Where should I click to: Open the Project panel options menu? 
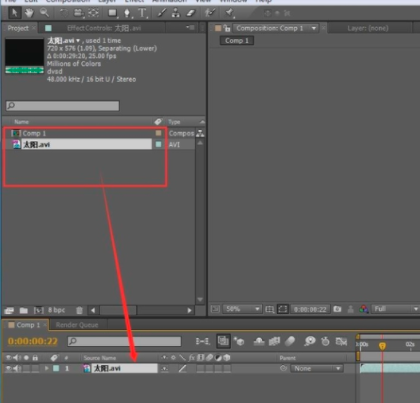click(190, 28)
